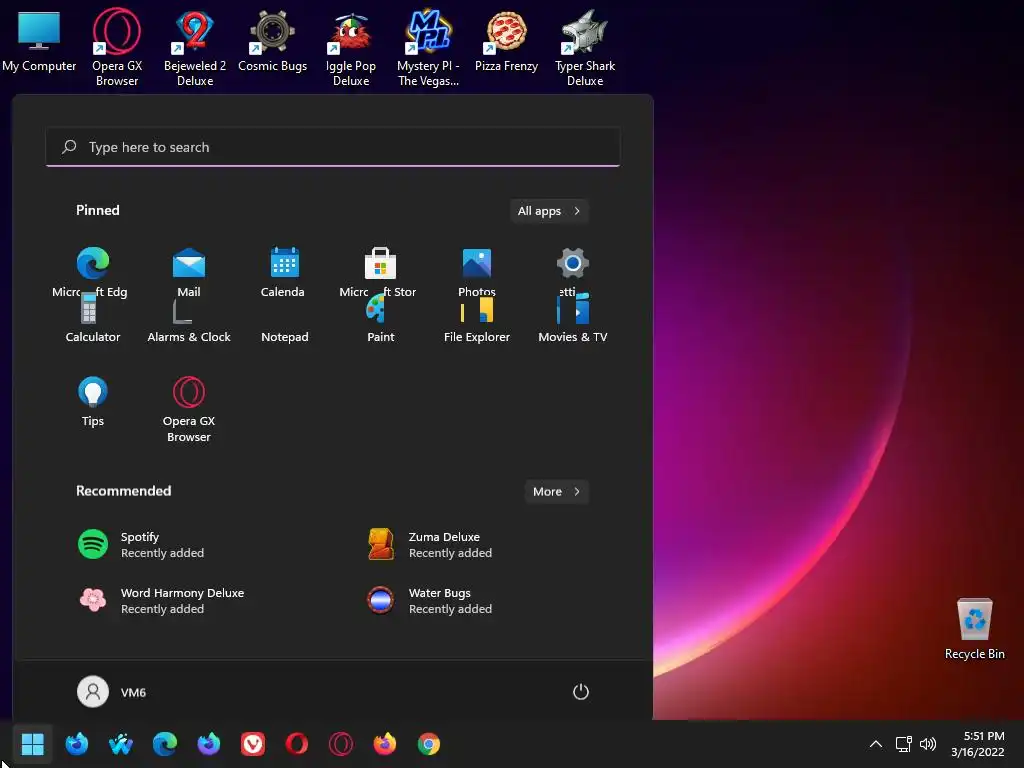Open the Tips lightbulb app
Screen dimensions: 1024x768
click(x=93, y=401)
